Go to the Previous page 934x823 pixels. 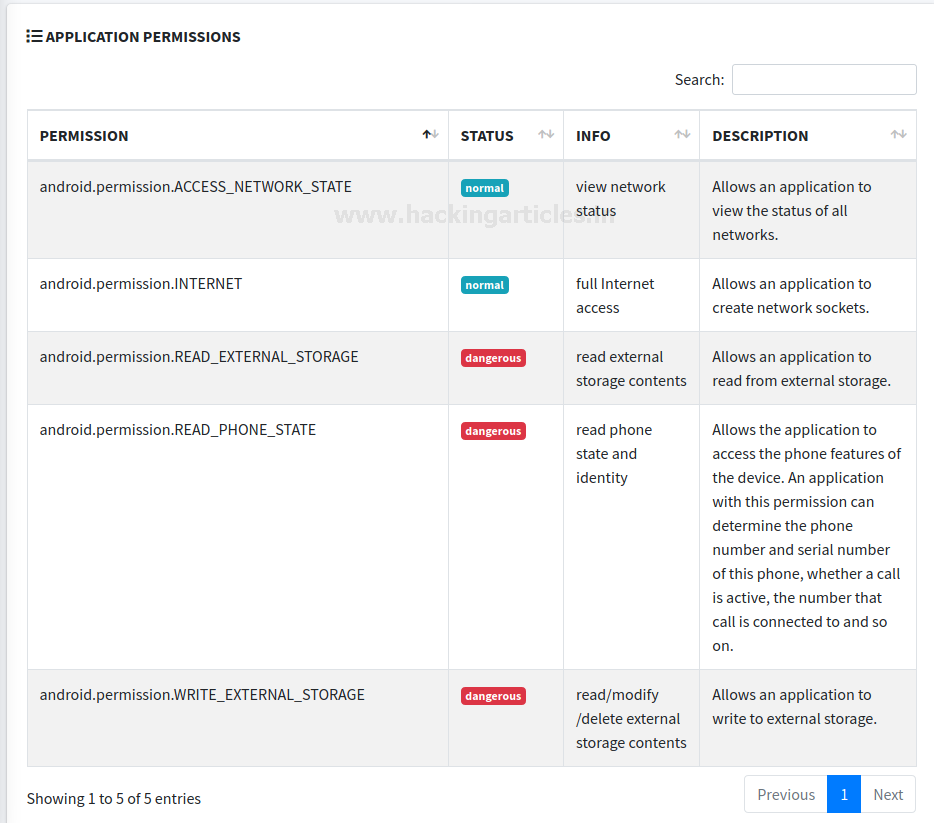(786, 795)
